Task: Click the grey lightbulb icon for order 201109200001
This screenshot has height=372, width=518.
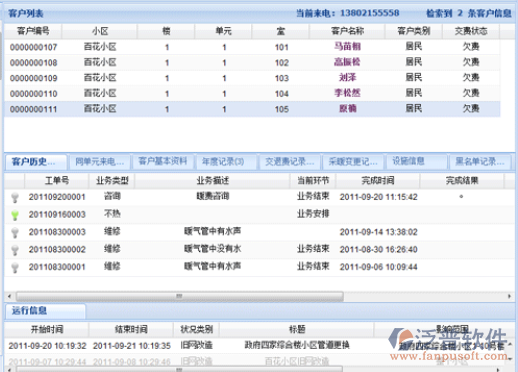Action: (15, 198)
